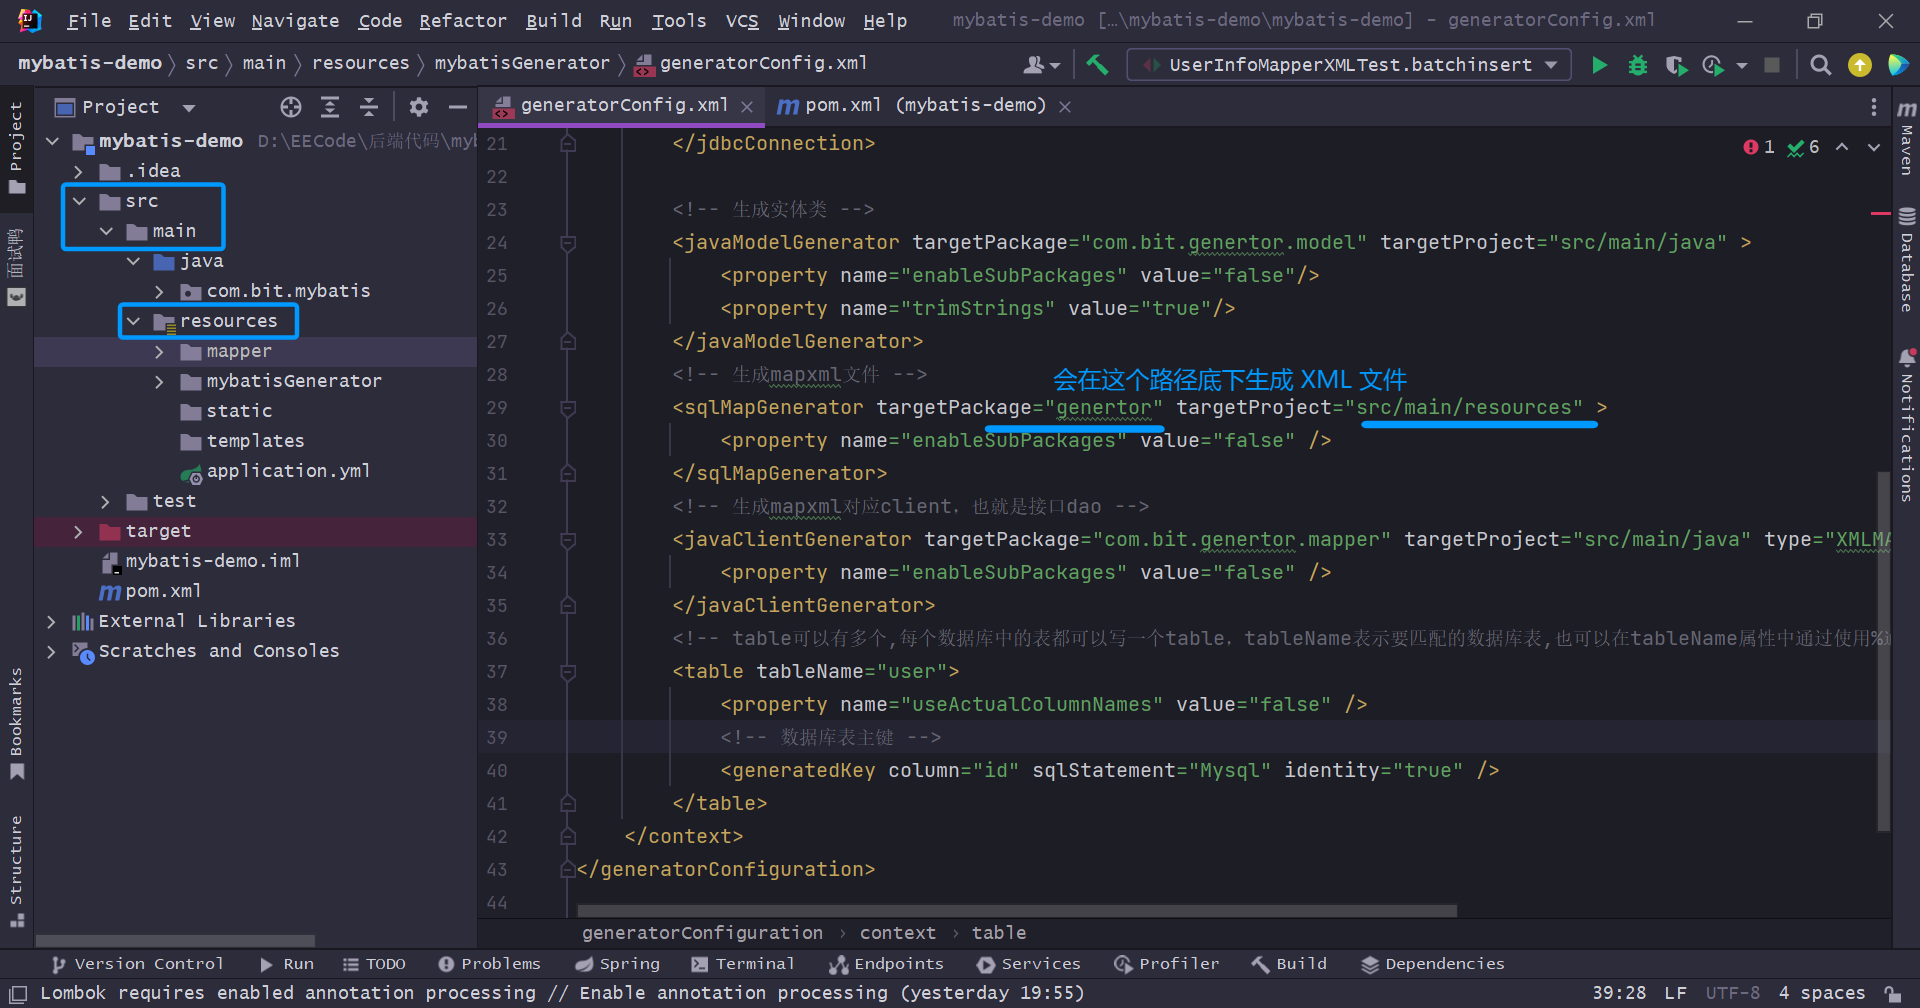Image resolution: width=1920 pixels, height=1008 pixels.
Task: Click the Stop execution square icon
Action: [x=1772, y=65]
